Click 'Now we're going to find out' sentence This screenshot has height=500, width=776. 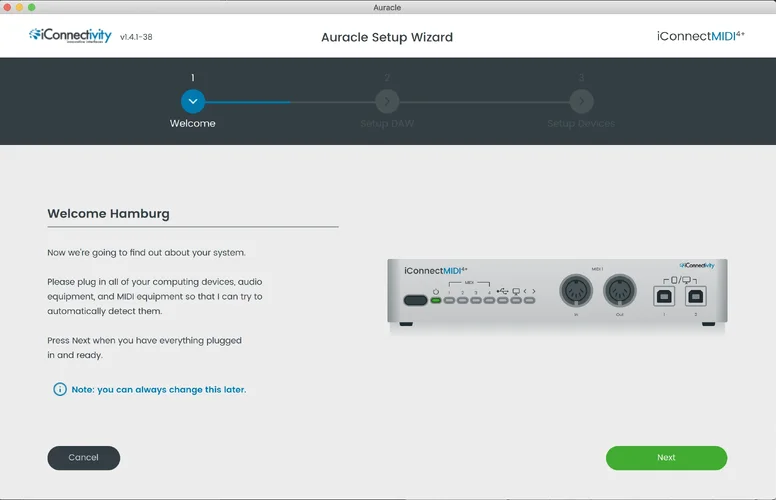pos(146,252)
